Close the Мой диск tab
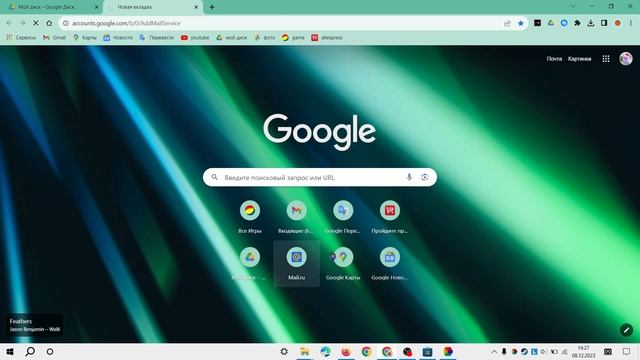 click(x=97, y=7)
